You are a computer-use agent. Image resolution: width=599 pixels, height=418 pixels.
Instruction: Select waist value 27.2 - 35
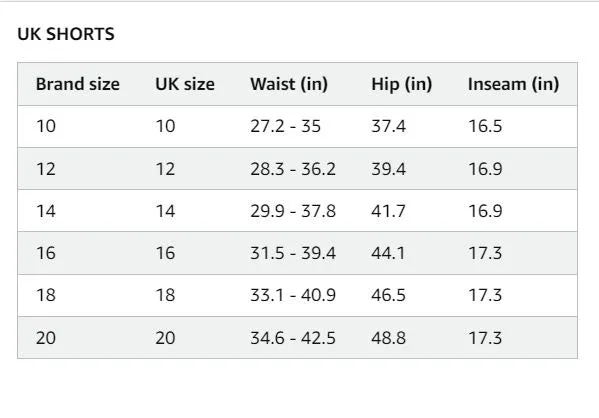tap(285, 126)
